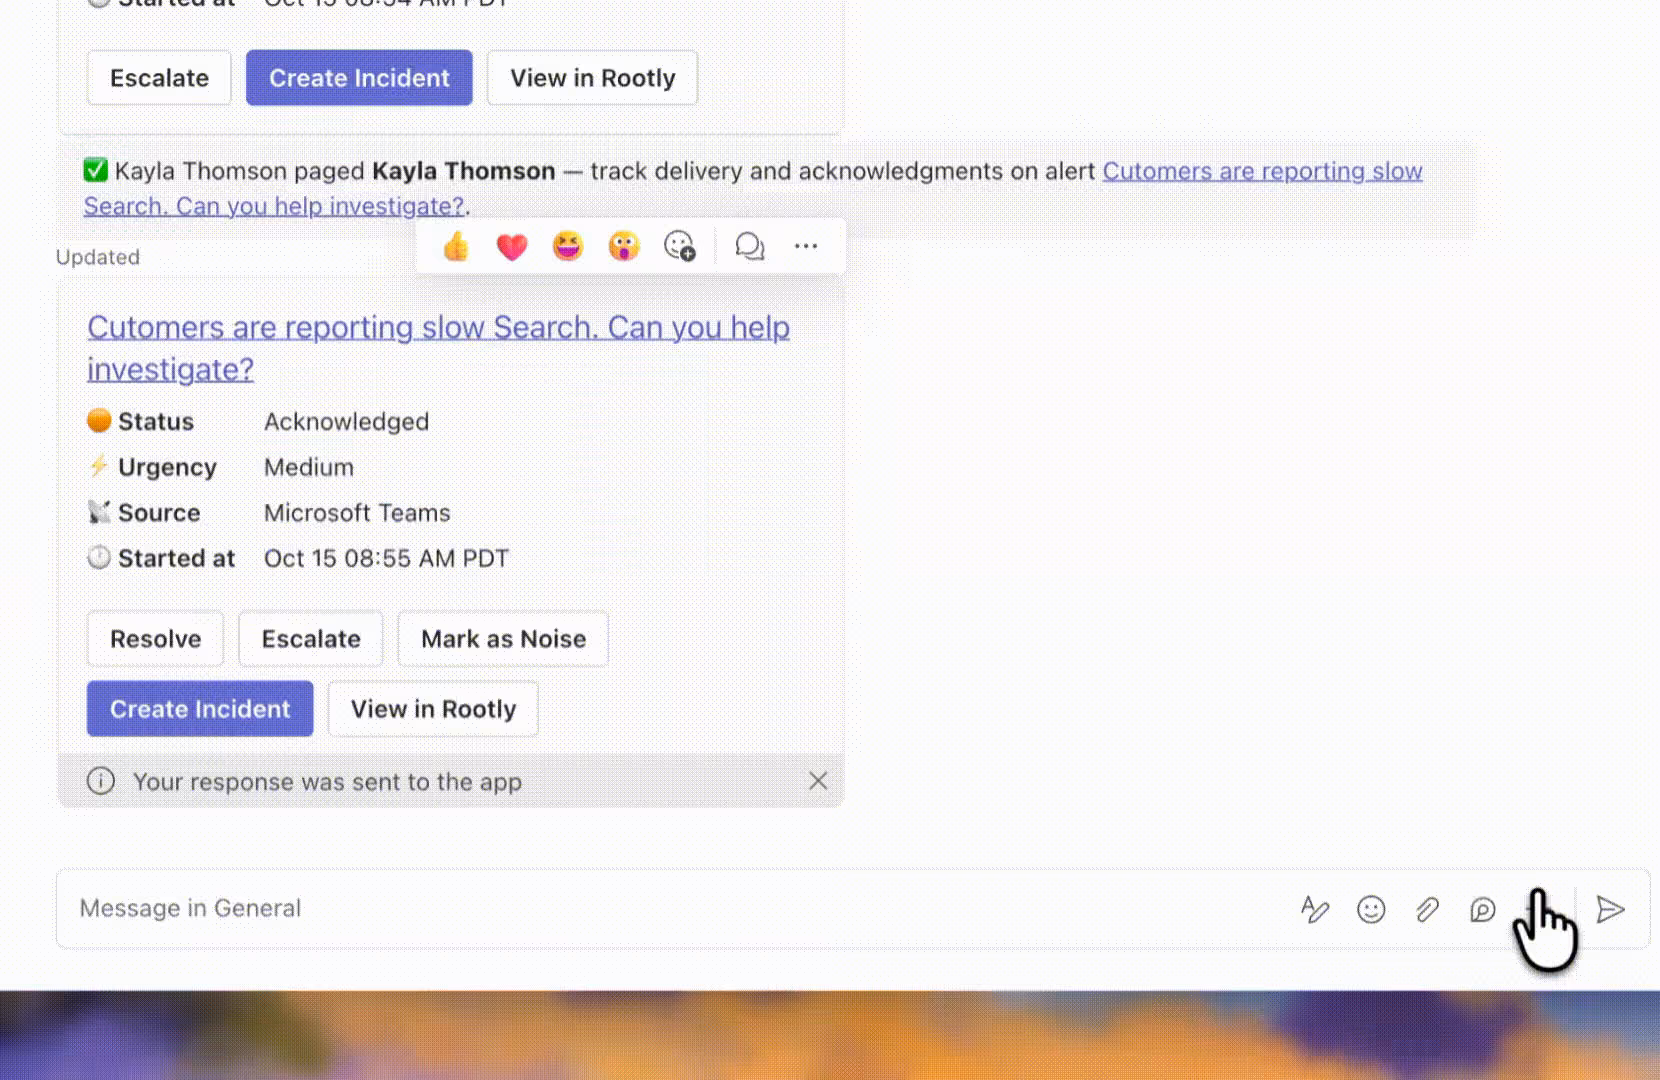Open View in Rootly on top card

point(592,78)
